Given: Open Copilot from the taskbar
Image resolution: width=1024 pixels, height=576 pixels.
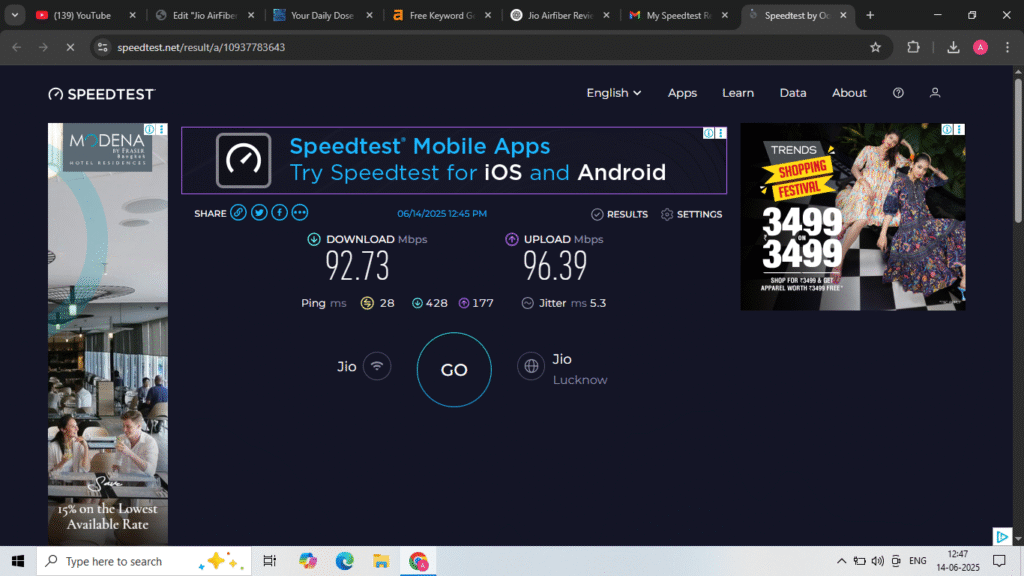Looking at the screenshot, I should click(x=308, y=561).
